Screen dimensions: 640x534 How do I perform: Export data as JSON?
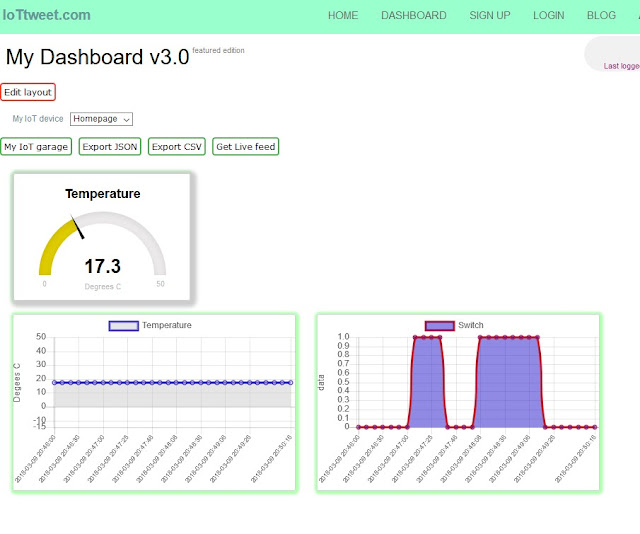point(110,147)
